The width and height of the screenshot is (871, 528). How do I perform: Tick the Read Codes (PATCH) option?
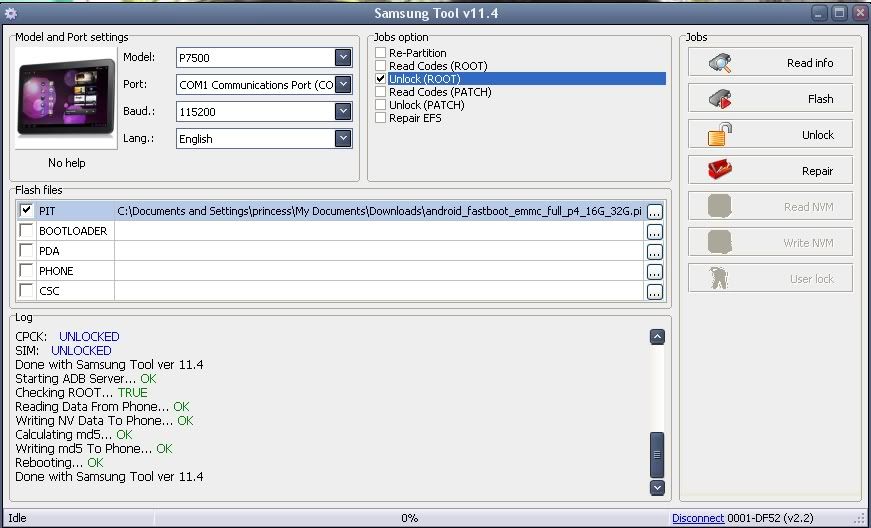(x=380, y=92)
